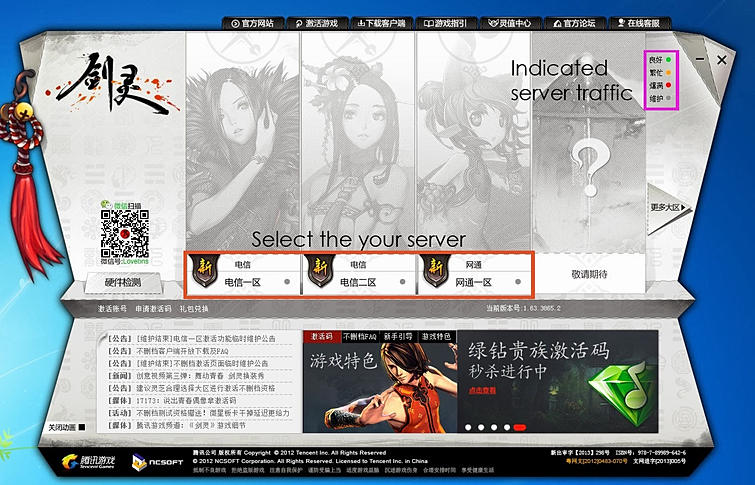Select the second banner carousel dot
Image resolution: width=755 pixels, height=485 pixels.
481,427
